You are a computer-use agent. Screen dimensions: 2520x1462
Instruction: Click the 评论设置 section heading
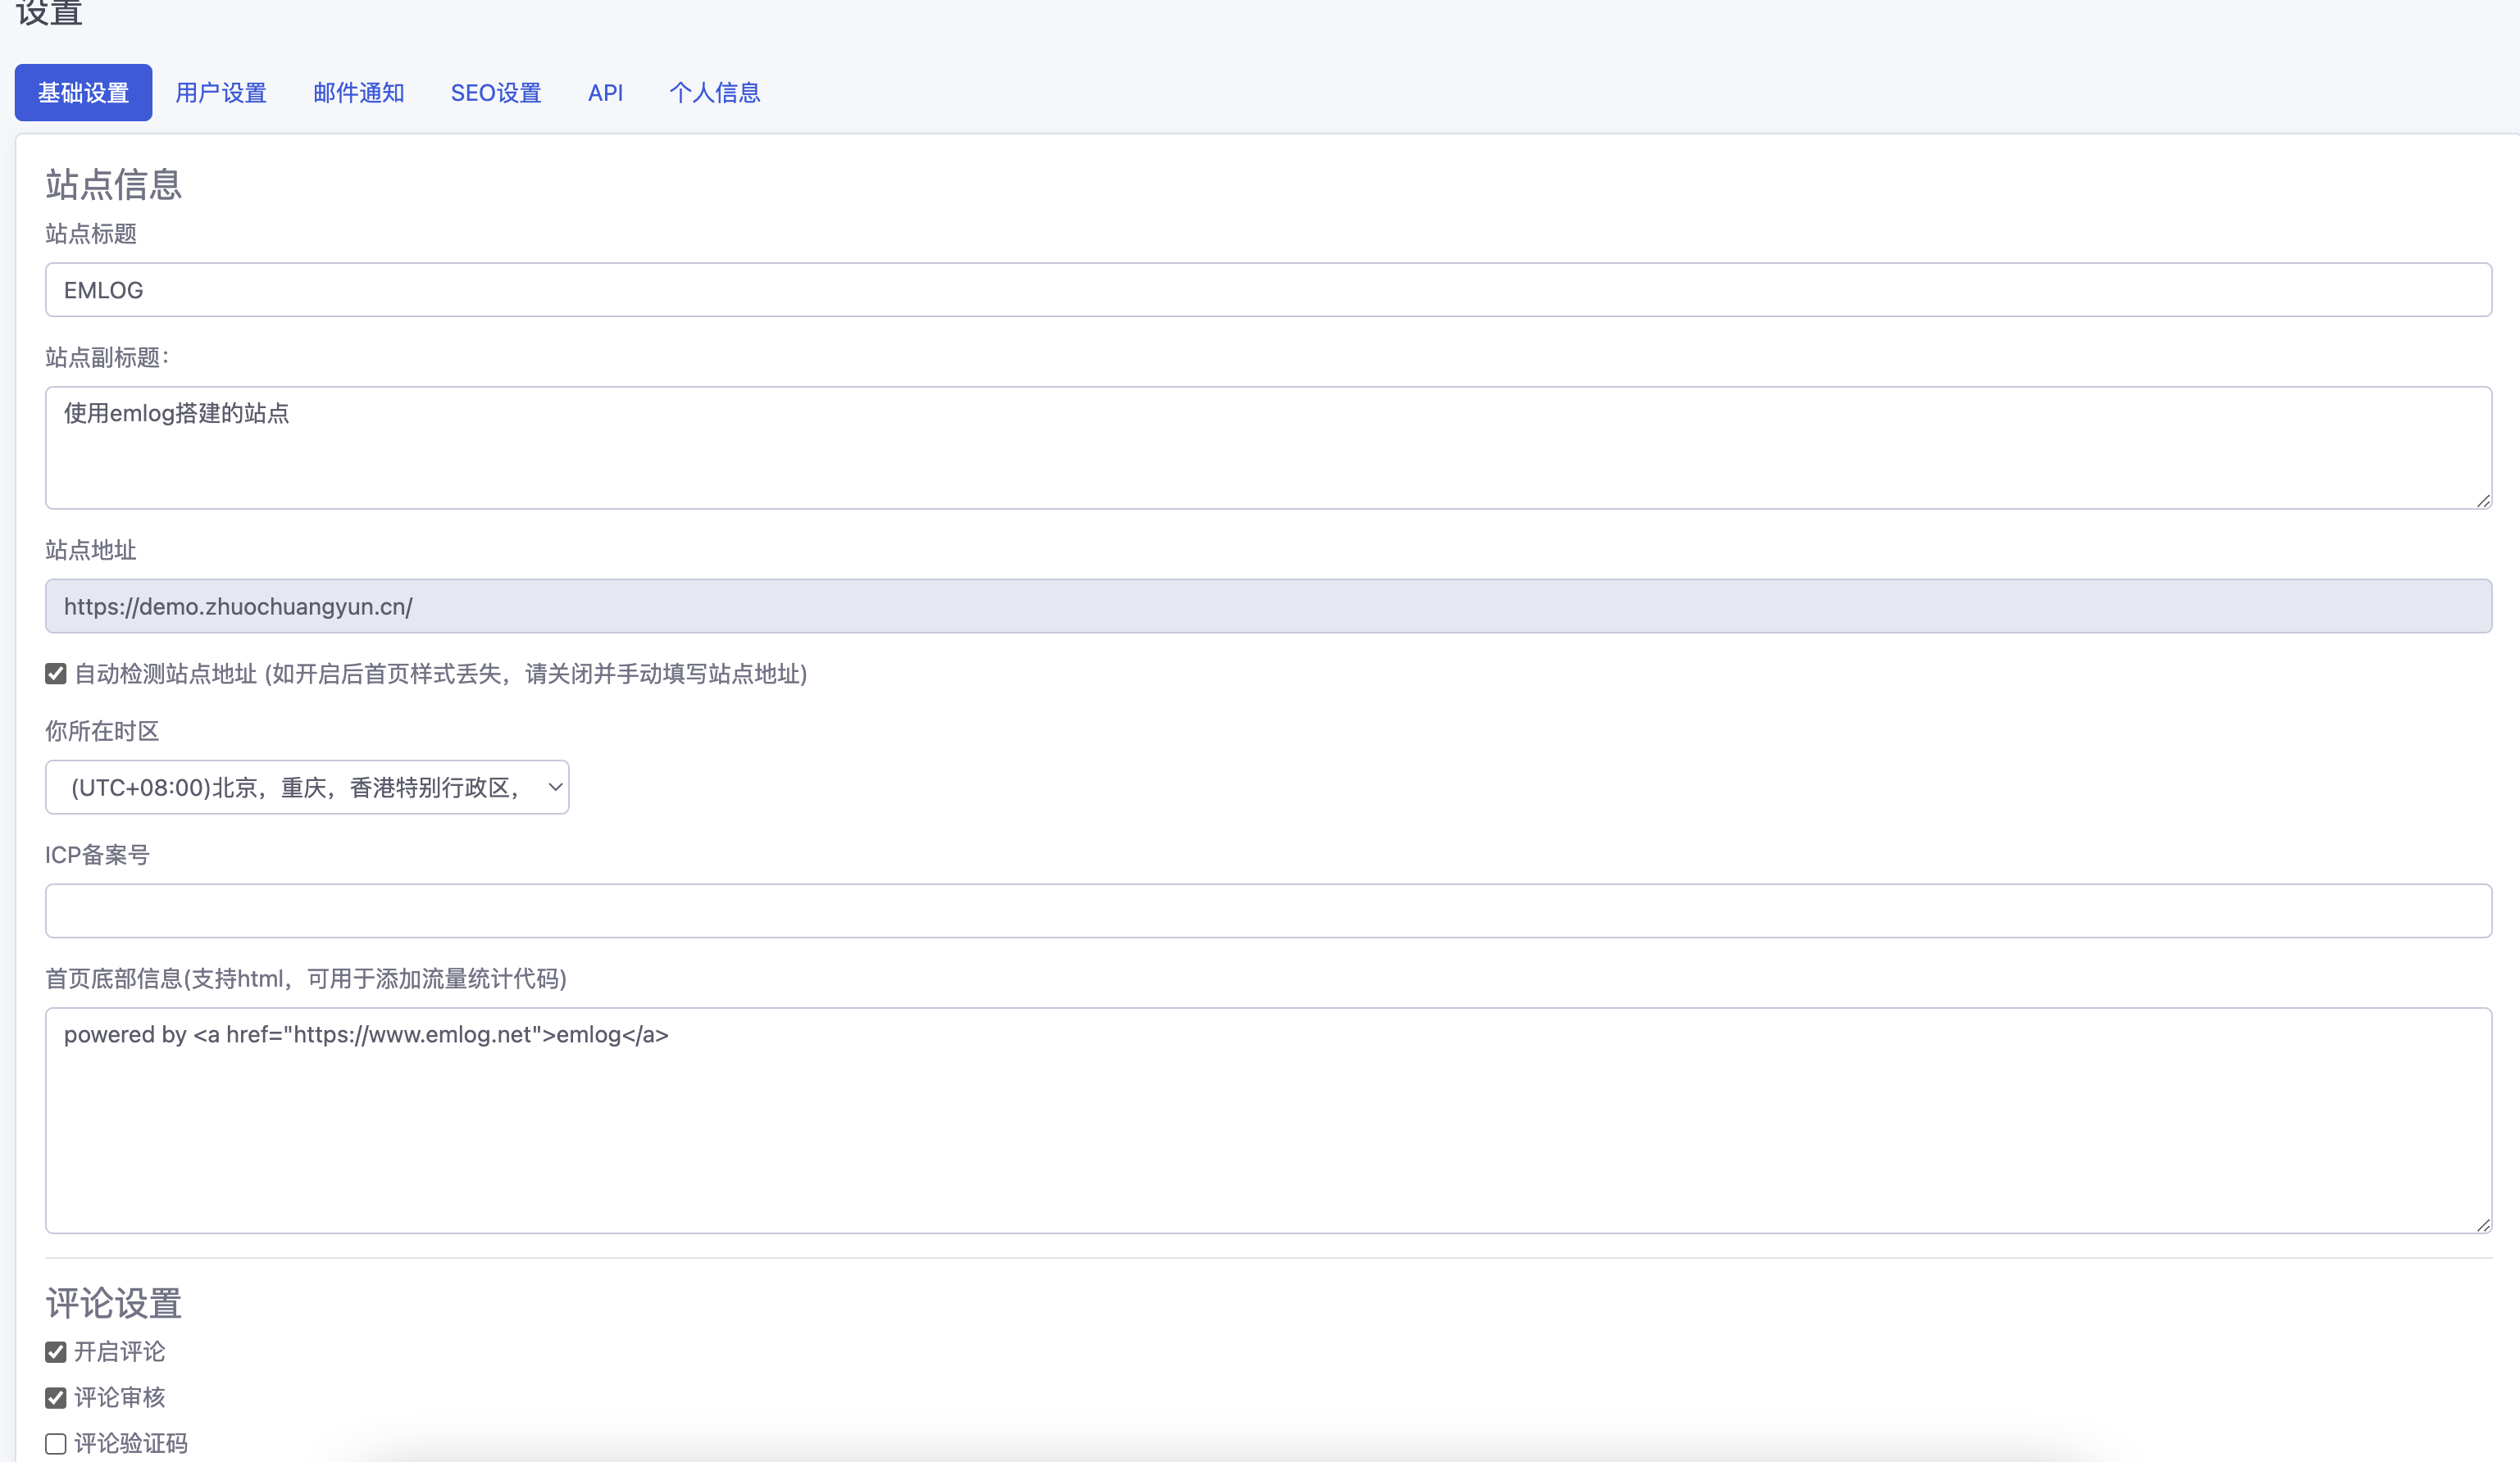point(113,1303)
